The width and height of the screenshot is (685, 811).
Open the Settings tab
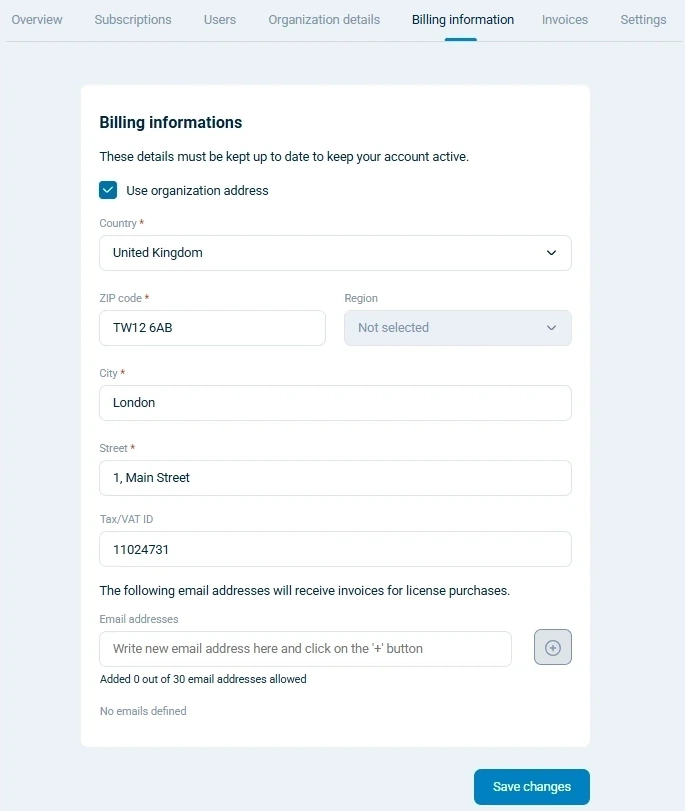point(643,19)
